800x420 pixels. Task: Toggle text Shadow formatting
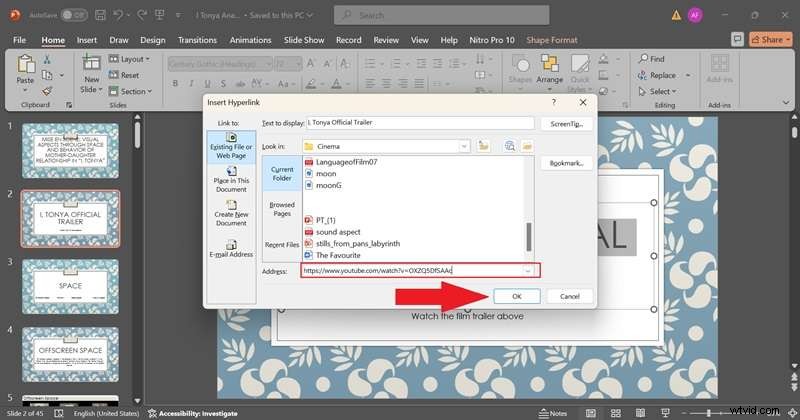pos(223,83)
